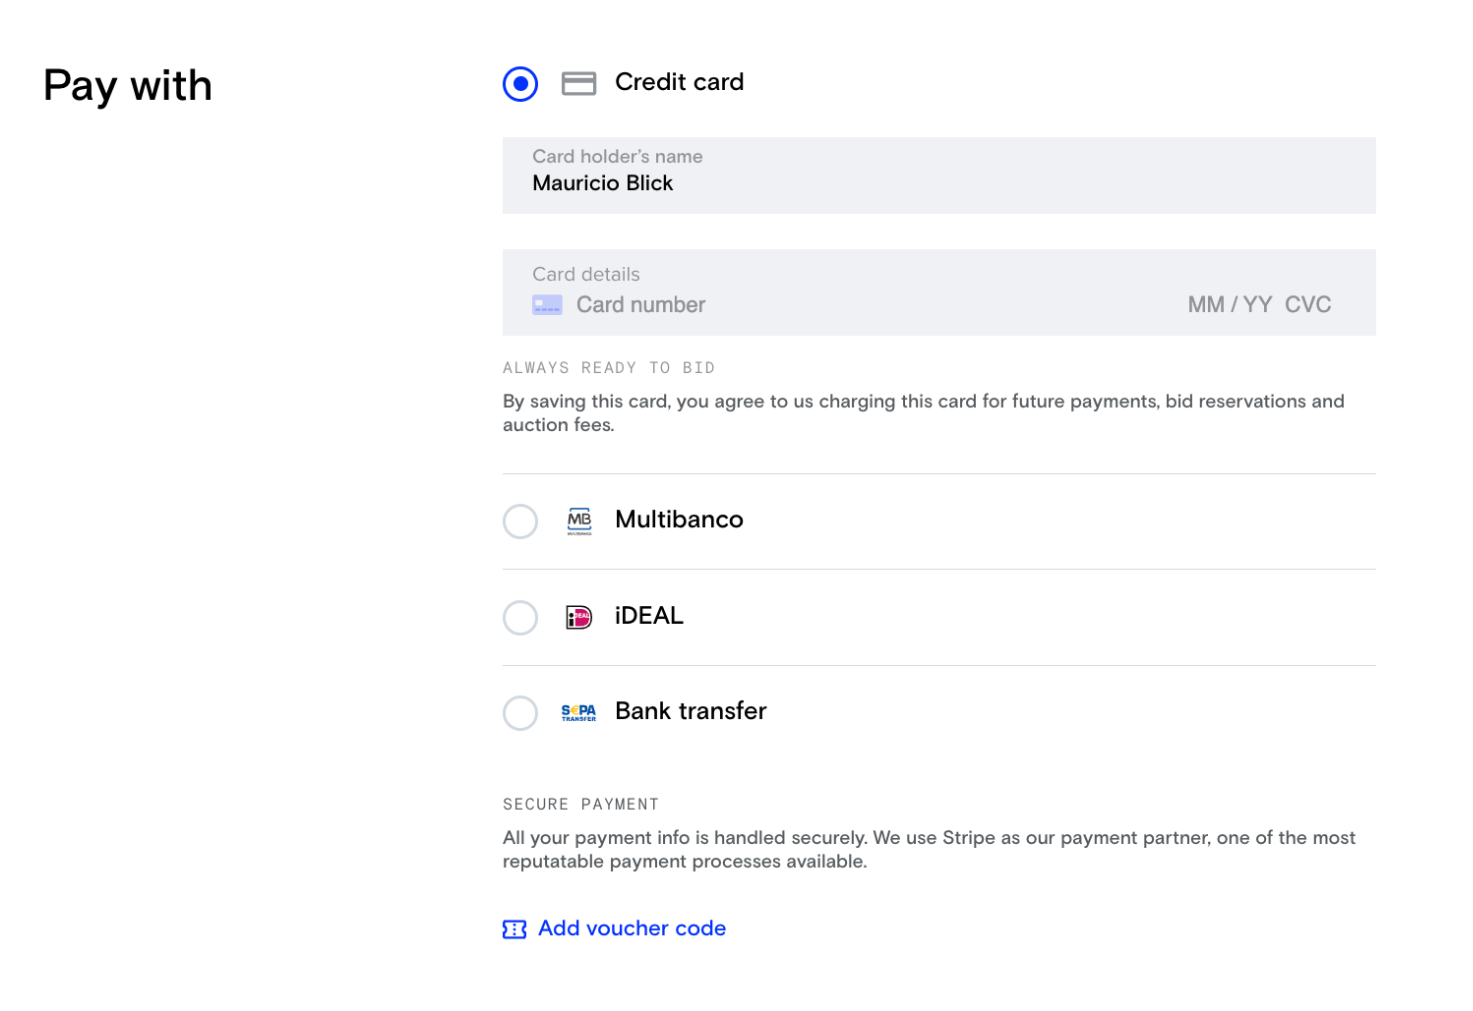Choose the iDEAL radio option

pyautogui.click(x=520, y=617)
